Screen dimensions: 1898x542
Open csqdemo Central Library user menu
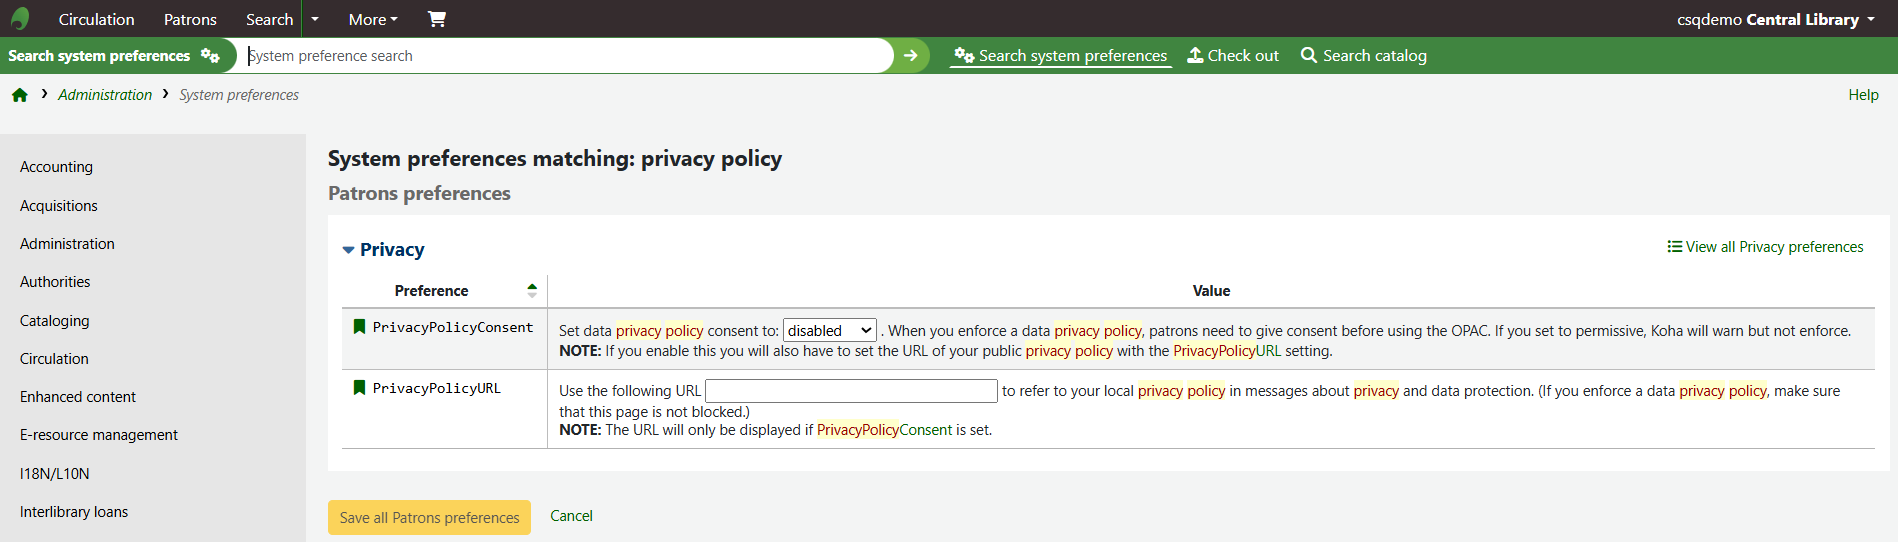click(1775, 19)
